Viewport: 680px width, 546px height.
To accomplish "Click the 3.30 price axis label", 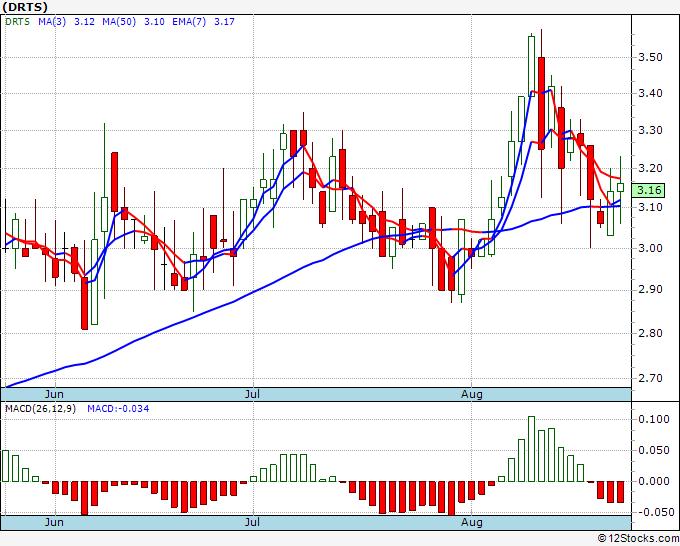I will pos(650,130).
